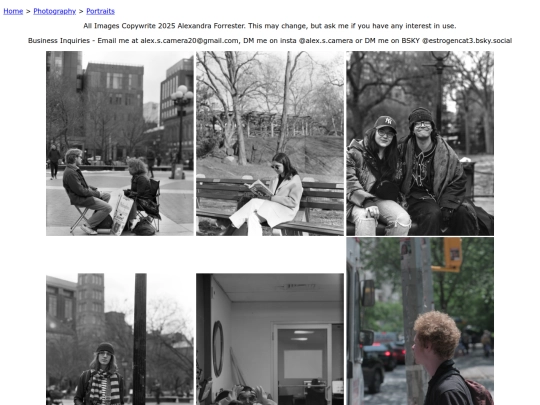Image resolution: width=540 pixels, height=405 pixels.
Task: Click the yellow traffic signal in color photo
Action: 451,254
